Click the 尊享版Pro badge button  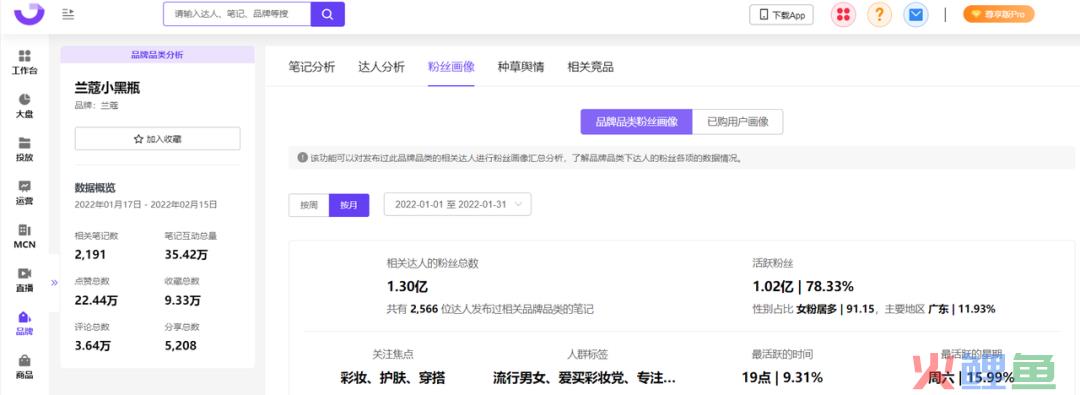pos(999,14)
